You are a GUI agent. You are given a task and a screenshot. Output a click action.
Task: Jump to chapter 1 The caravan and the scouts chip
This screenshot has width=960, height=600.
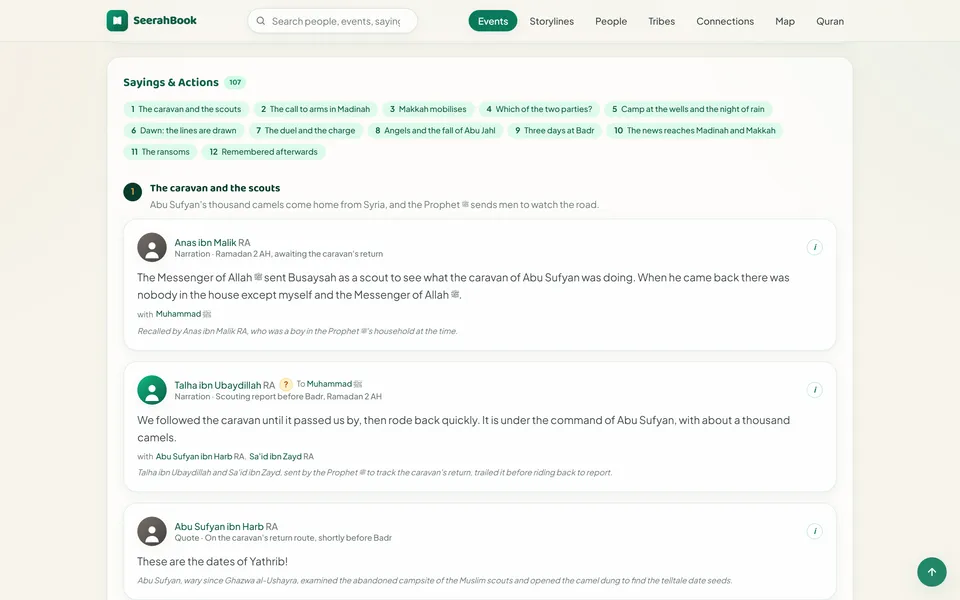186,109
